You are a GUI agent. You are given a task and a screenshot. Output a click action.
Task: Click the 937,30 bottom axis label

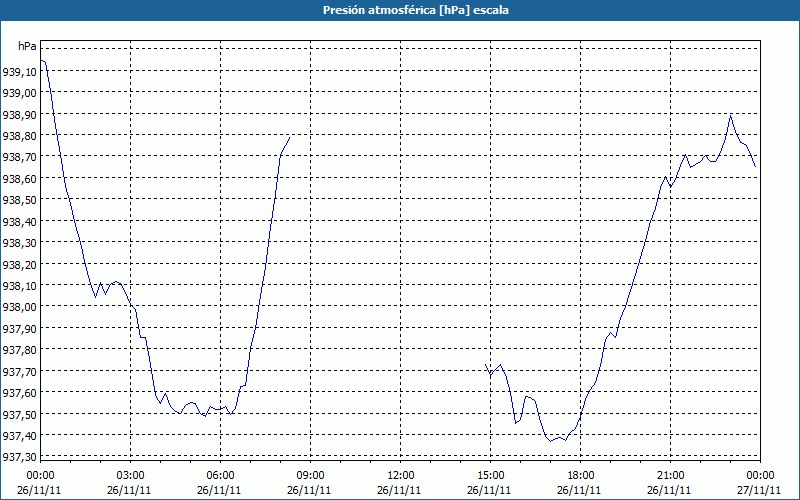[x=19, y=457]
